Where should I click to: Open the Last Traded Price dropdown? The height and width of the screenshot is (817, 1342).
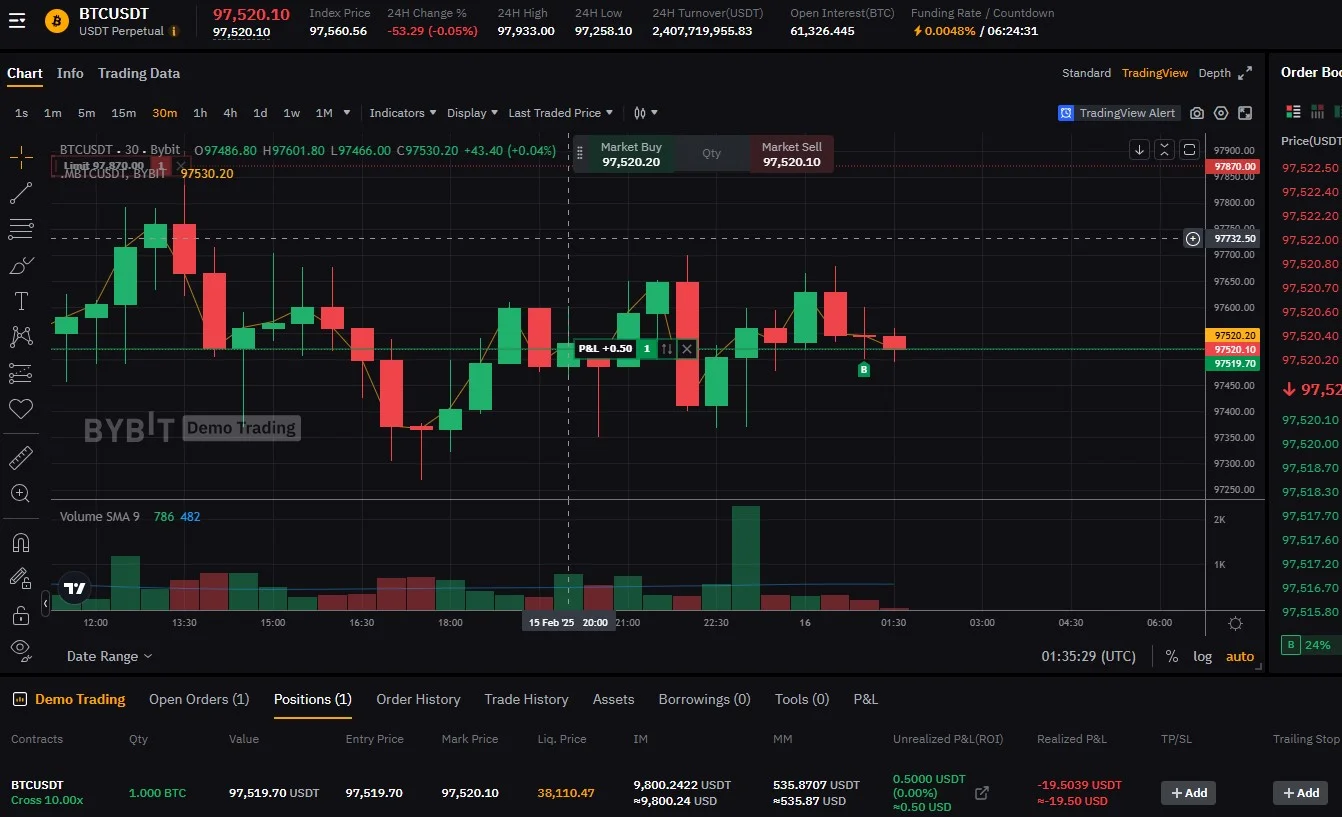[x=561, y=113]
